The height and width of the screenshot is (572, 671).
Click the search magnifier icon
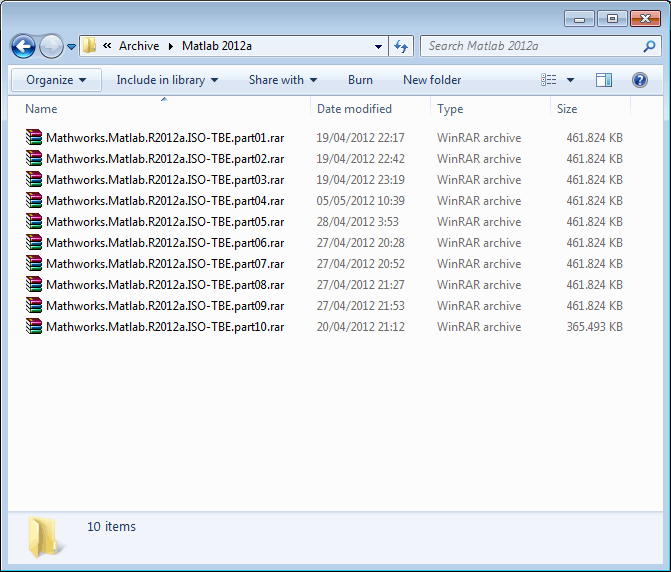649,46
